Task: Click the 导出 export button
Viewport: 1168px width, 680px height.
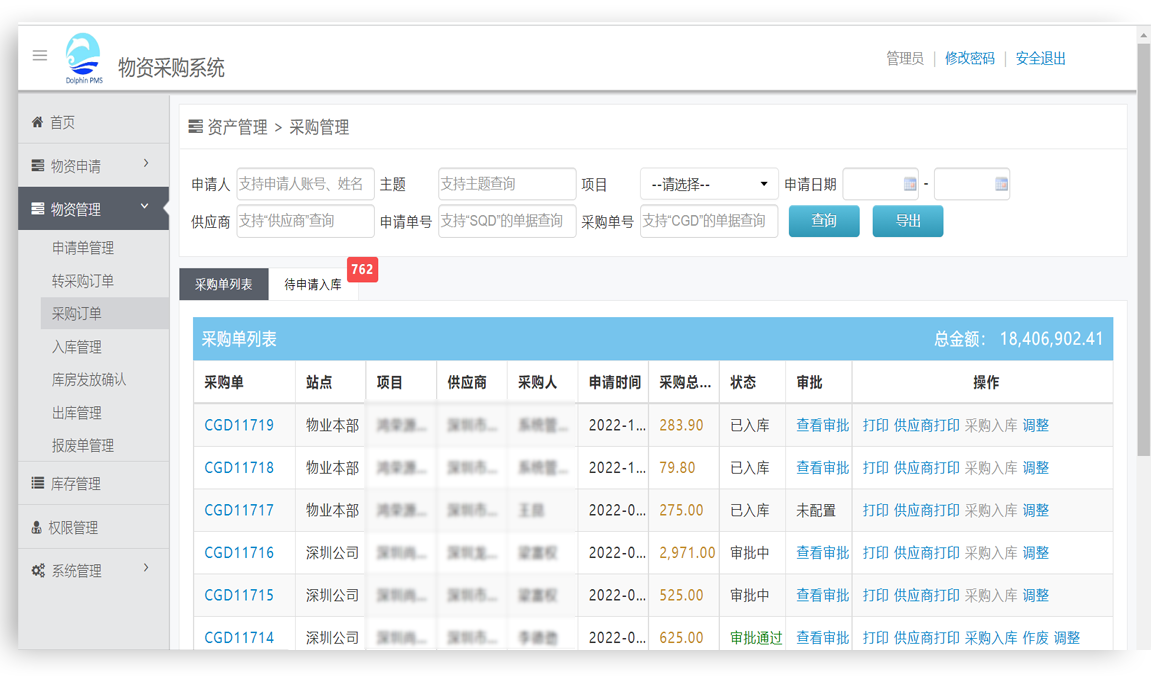Action: coord(907,221)
